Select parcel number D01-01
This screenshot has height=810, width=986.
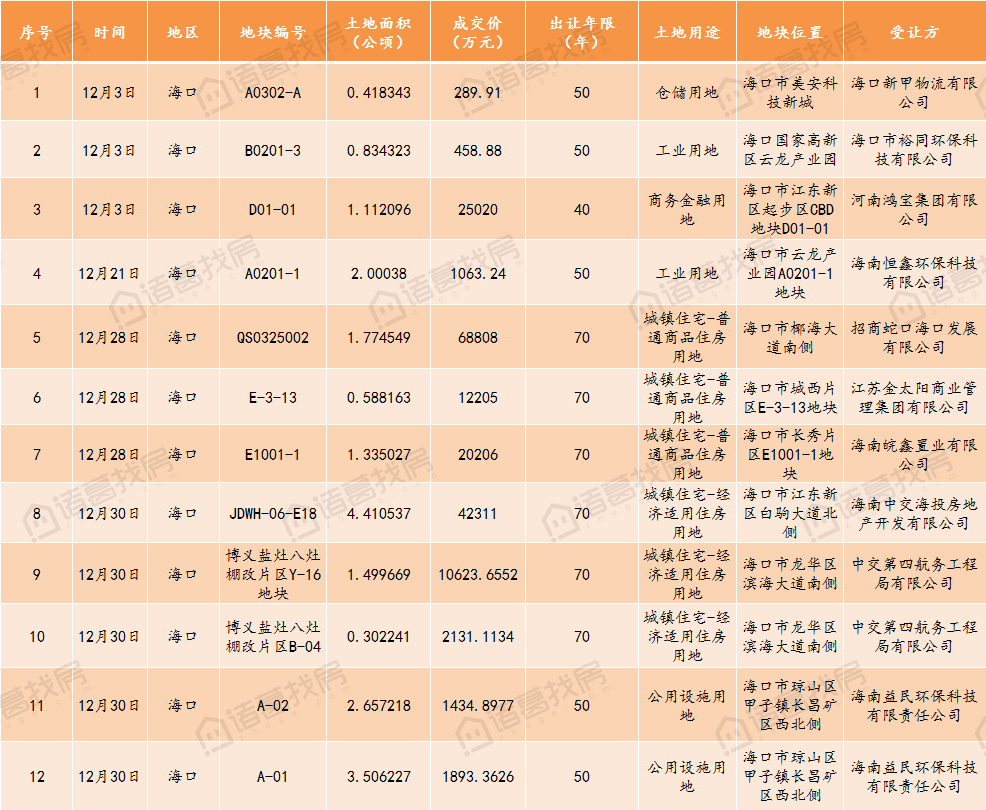click(x=272, y=209)
